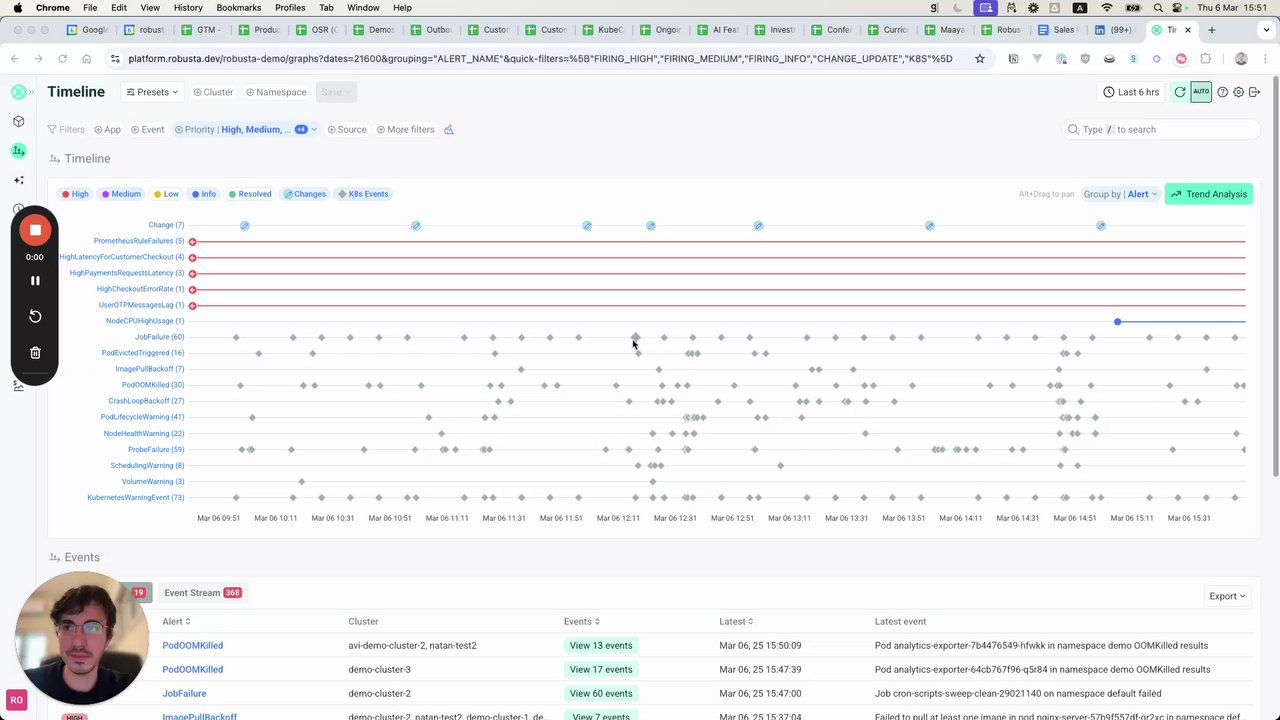Open Chrome extensions puzzle icon
1280x720 pixels.
1205,59
